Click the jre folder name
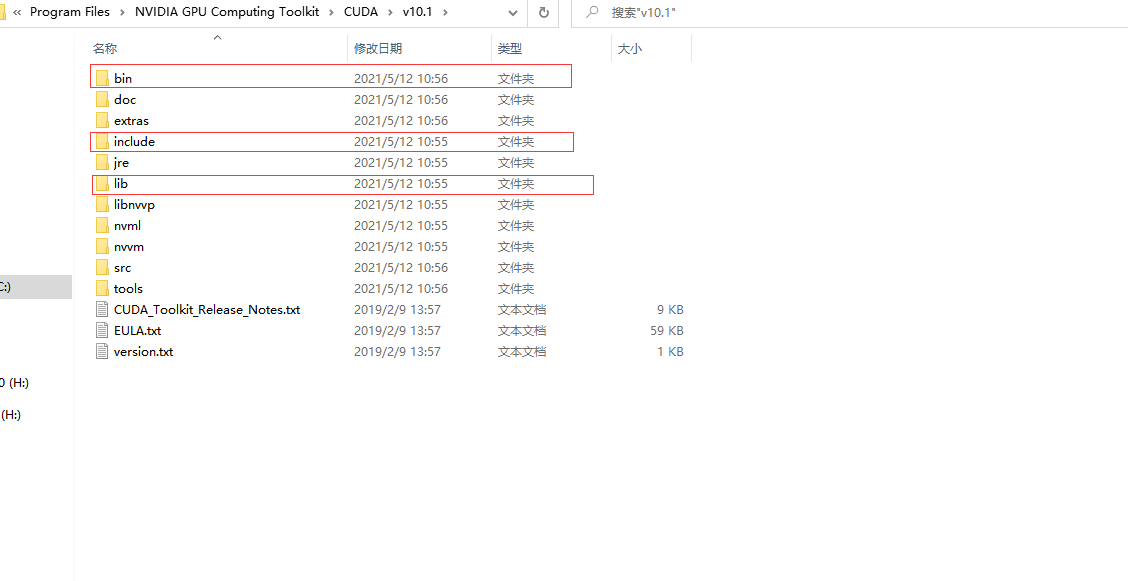This screenshot has height=581, width=1128. click(x=122, y=163)
